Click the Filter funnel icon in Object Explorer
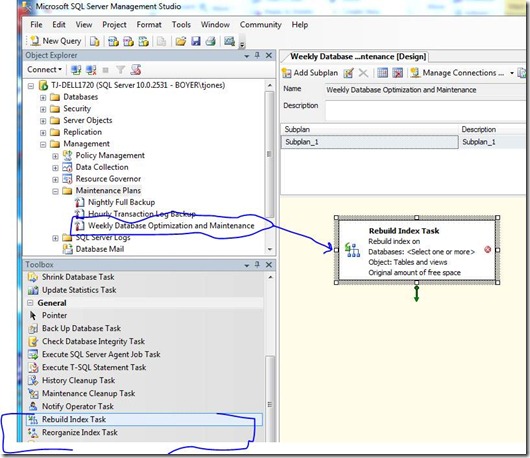The image size is (530, 458). [x=120, y=70]
